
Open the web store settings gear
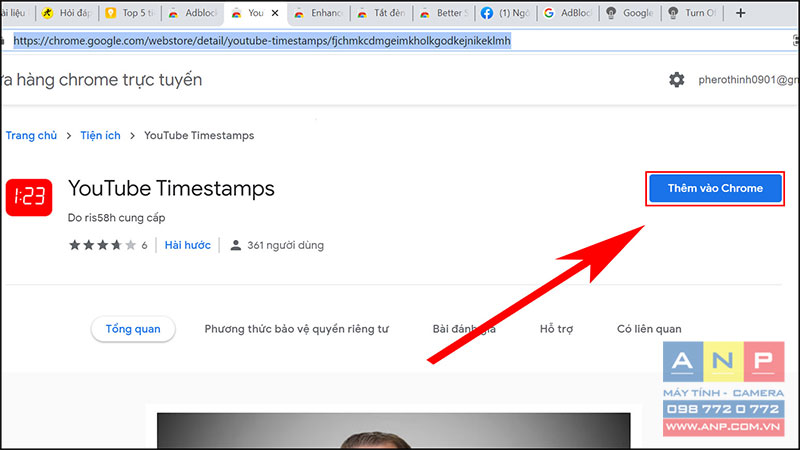(677, 80)
